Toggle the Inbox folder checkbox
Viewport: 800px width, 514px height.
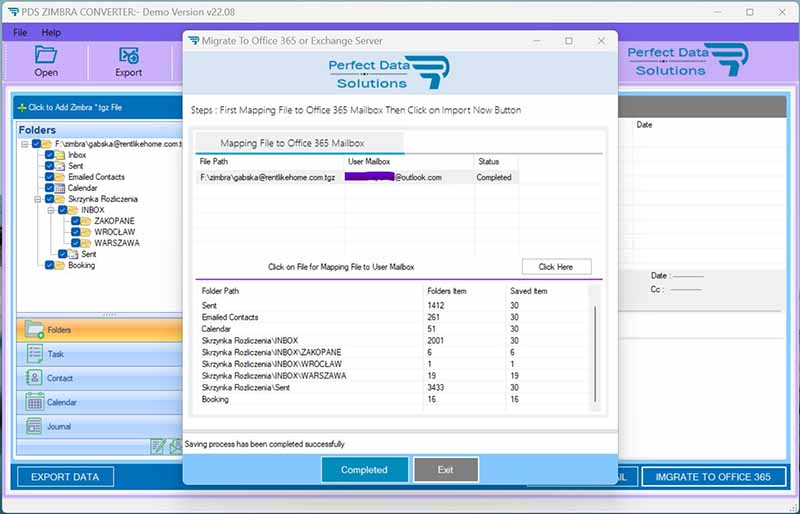tap(49, 155)
